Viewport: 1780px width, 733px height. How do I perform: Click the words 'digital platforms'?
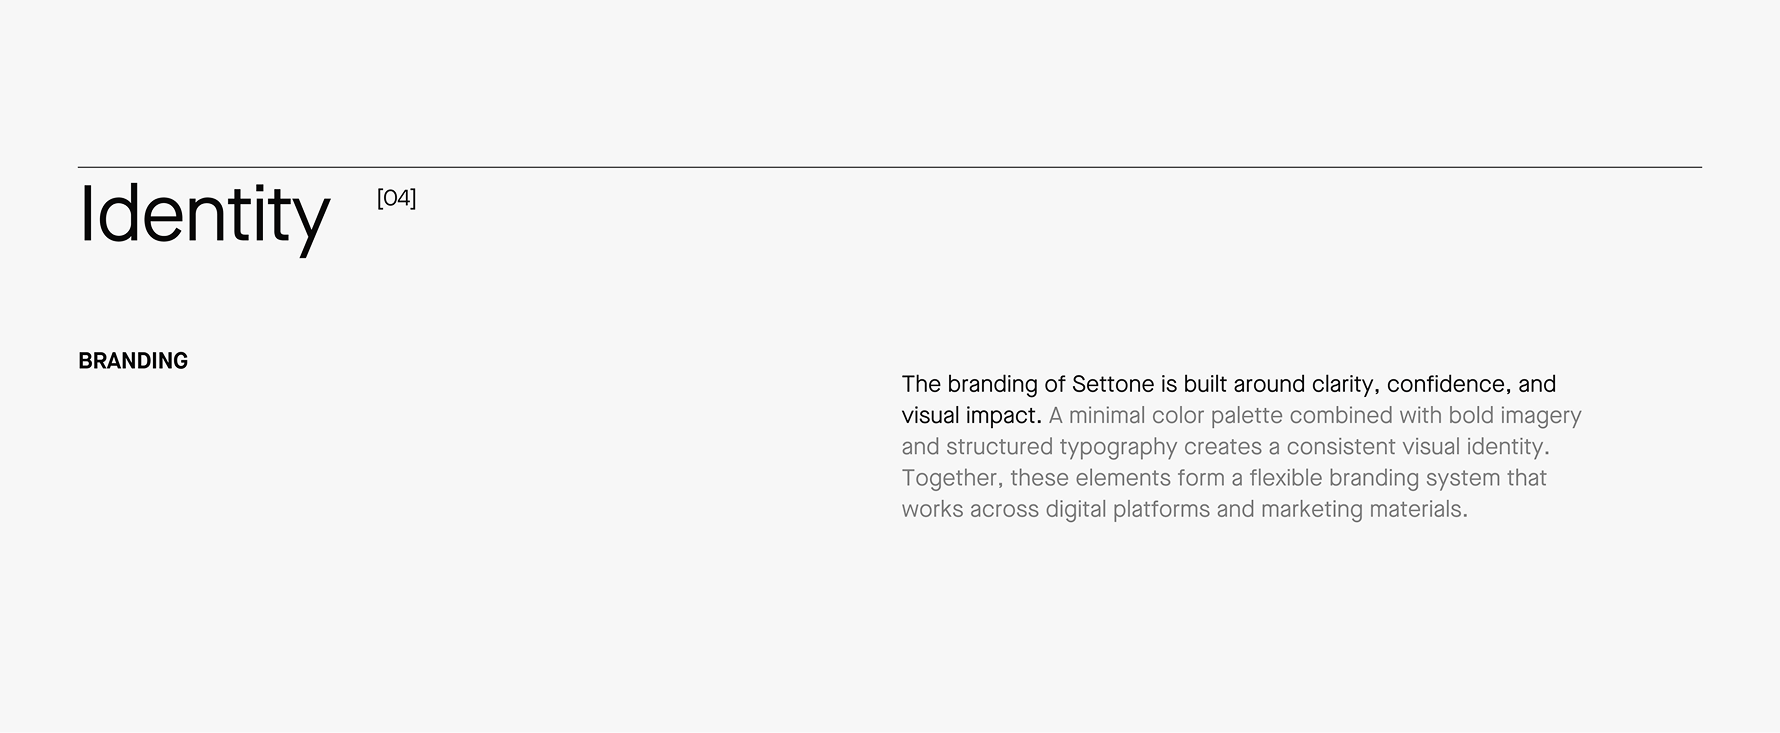(1127, 509)
